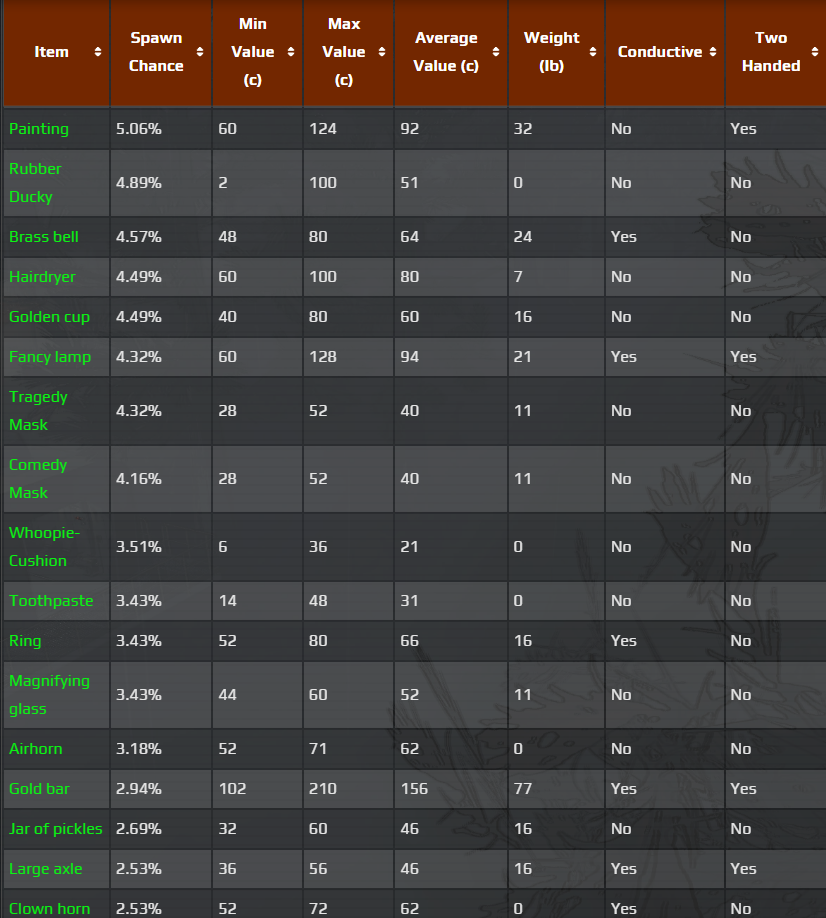Open the Painting item link
The height and width of the screenshot is (918, 826).
[39, 128]
